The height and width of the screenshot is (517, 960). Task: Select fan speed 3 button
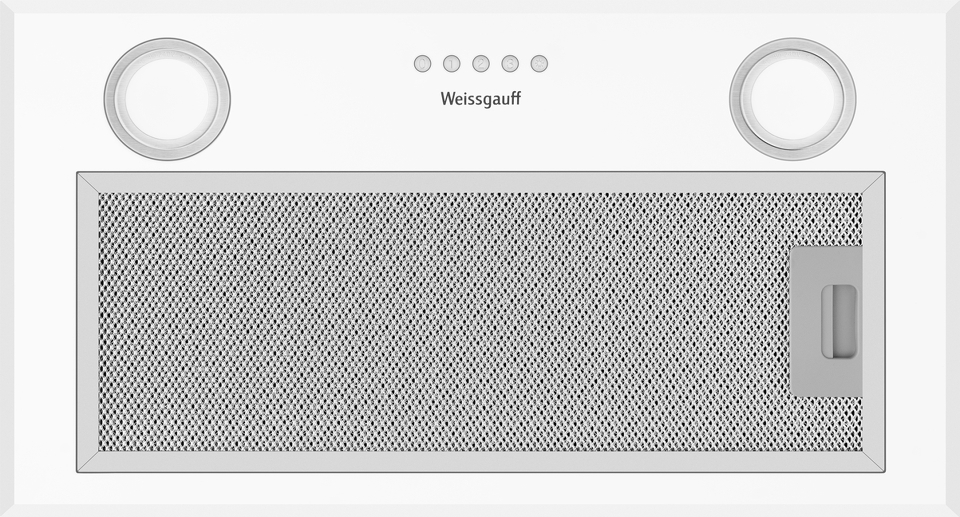click(x=510, y=64)
